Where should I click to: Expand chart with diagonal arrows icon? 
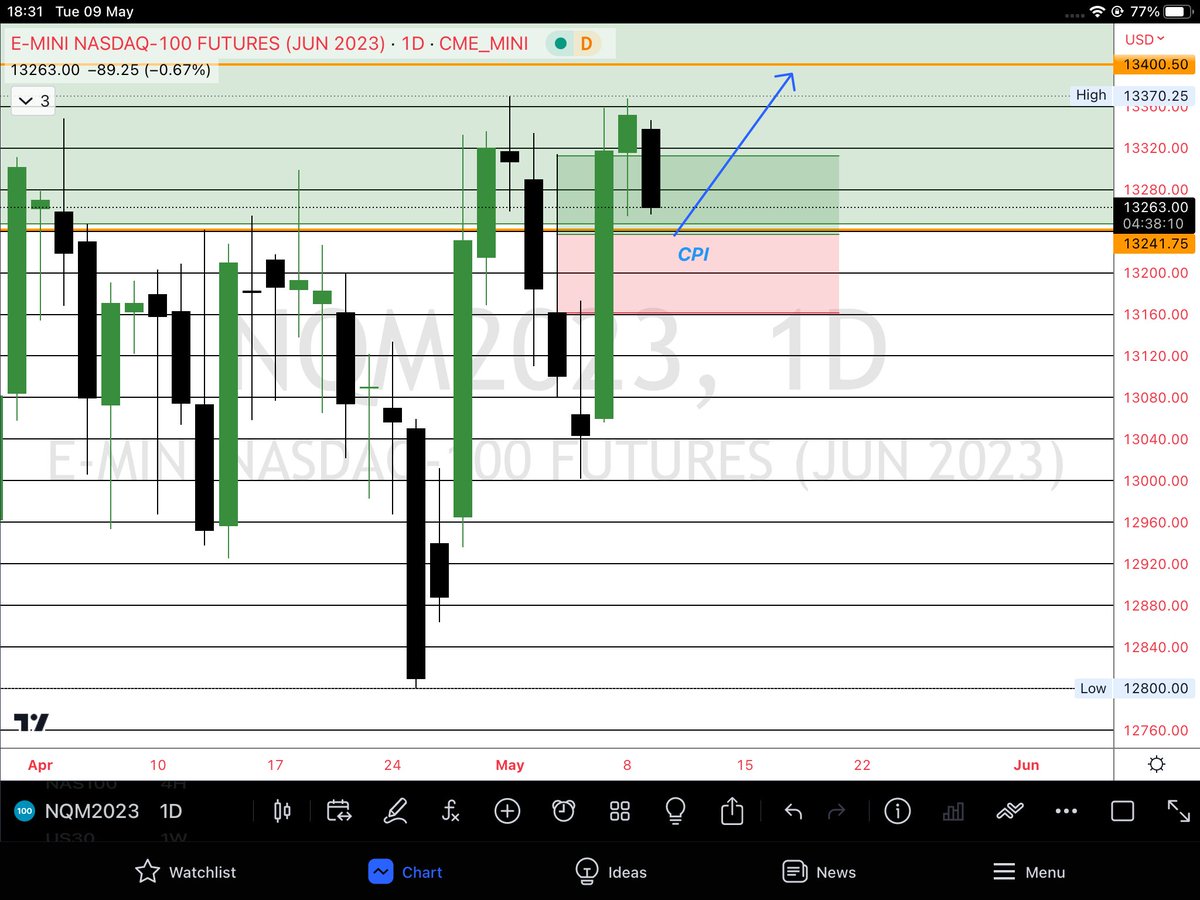click(1178, 811)
